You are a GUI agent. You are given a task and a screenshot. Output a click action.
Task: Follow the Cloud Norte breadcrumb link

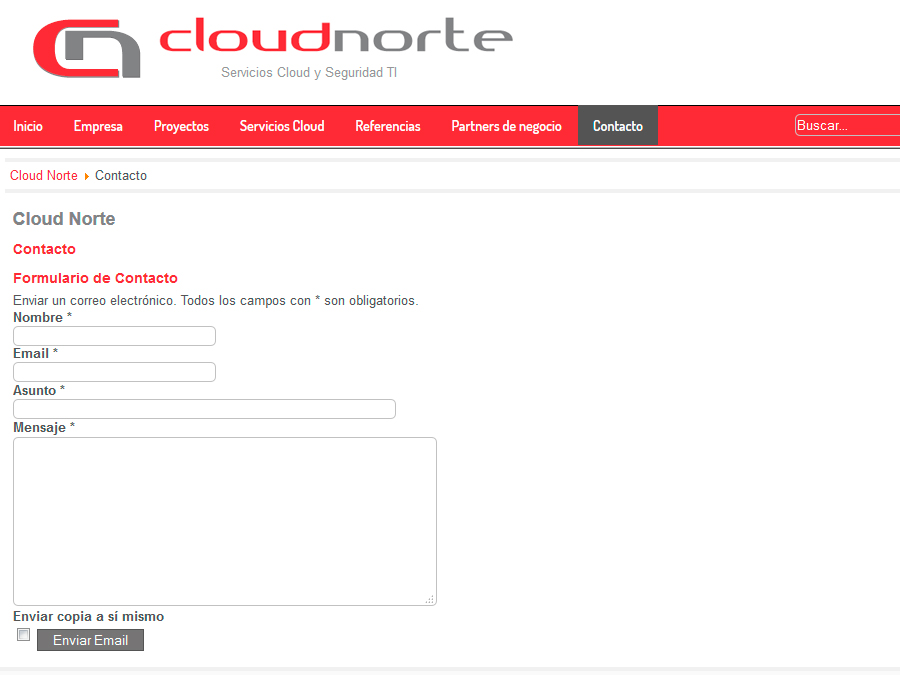click(44, 176)
